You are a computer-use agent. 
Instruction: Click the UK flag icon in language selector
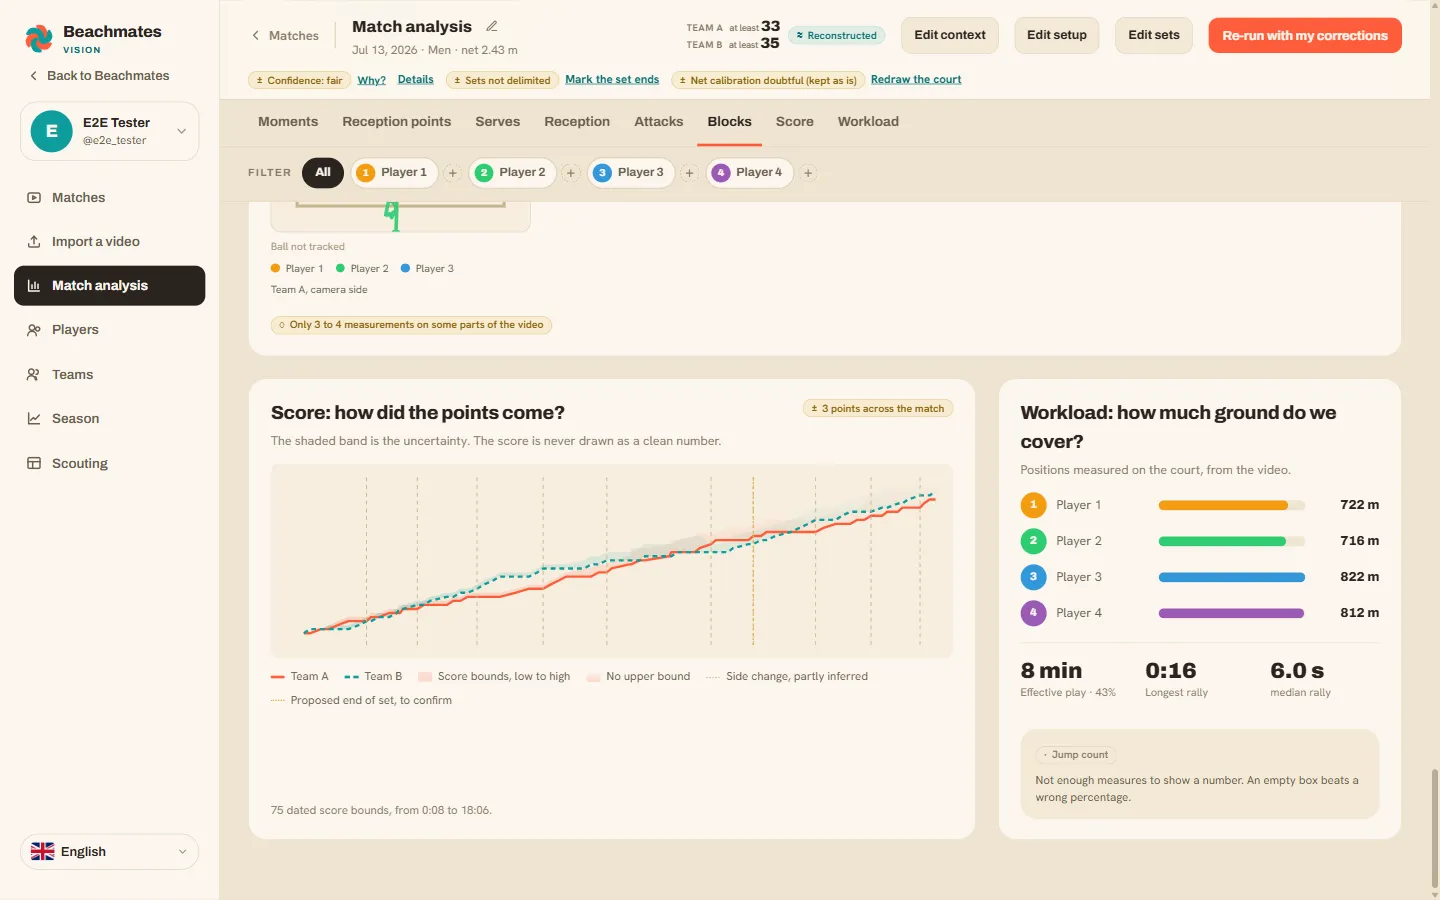[43, 852]
